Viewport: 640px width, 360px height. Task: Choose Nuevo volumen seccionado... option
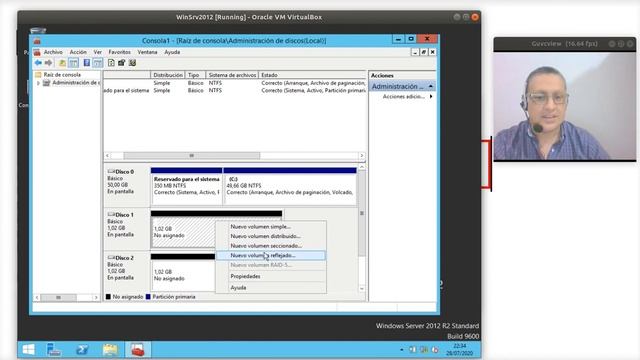point(271,246)
